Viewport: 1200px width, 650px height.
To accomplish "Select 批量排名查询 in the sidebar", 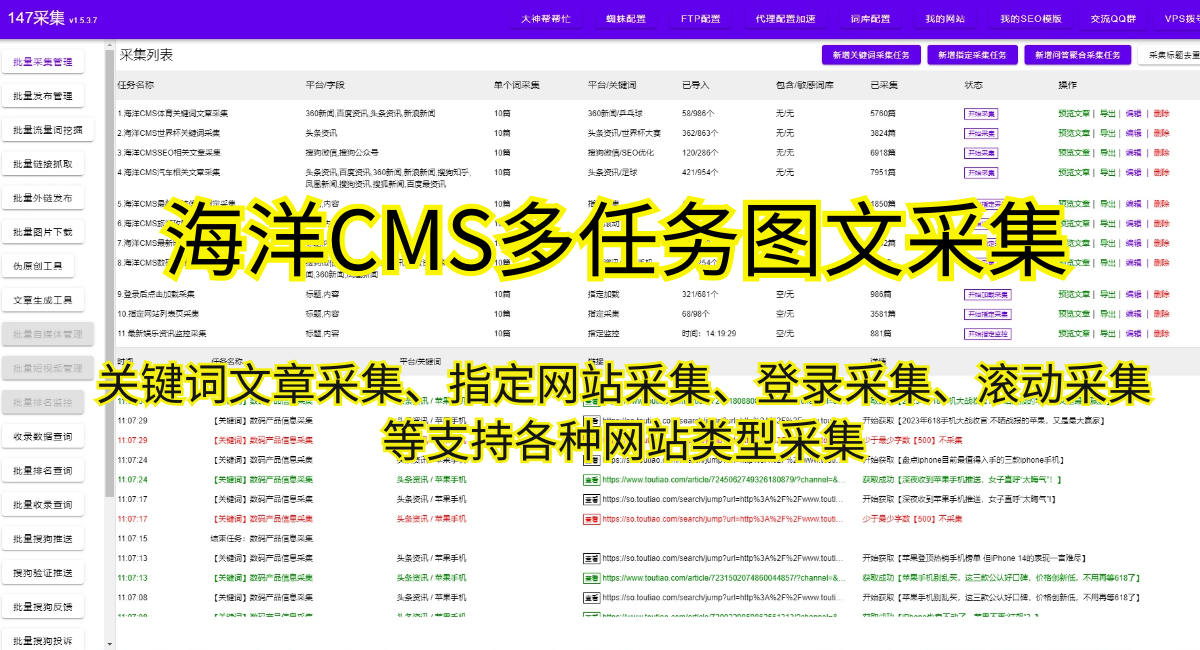I will [x=43, y=470].
